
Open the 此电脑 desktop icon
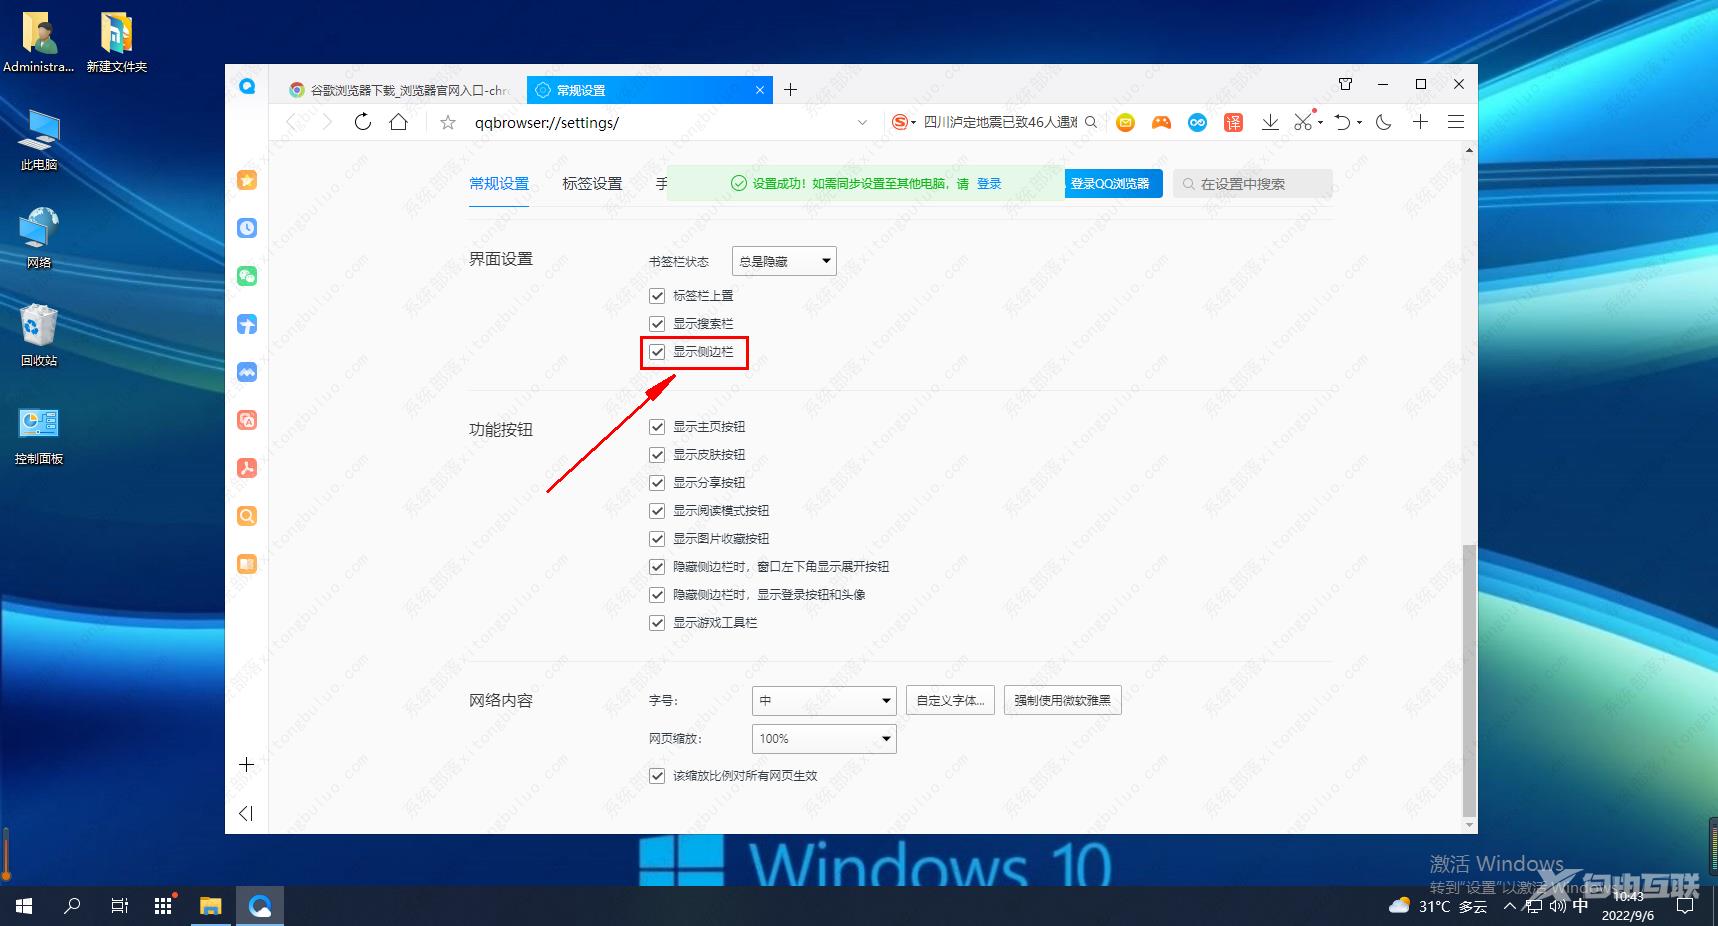tap(39, 140)
